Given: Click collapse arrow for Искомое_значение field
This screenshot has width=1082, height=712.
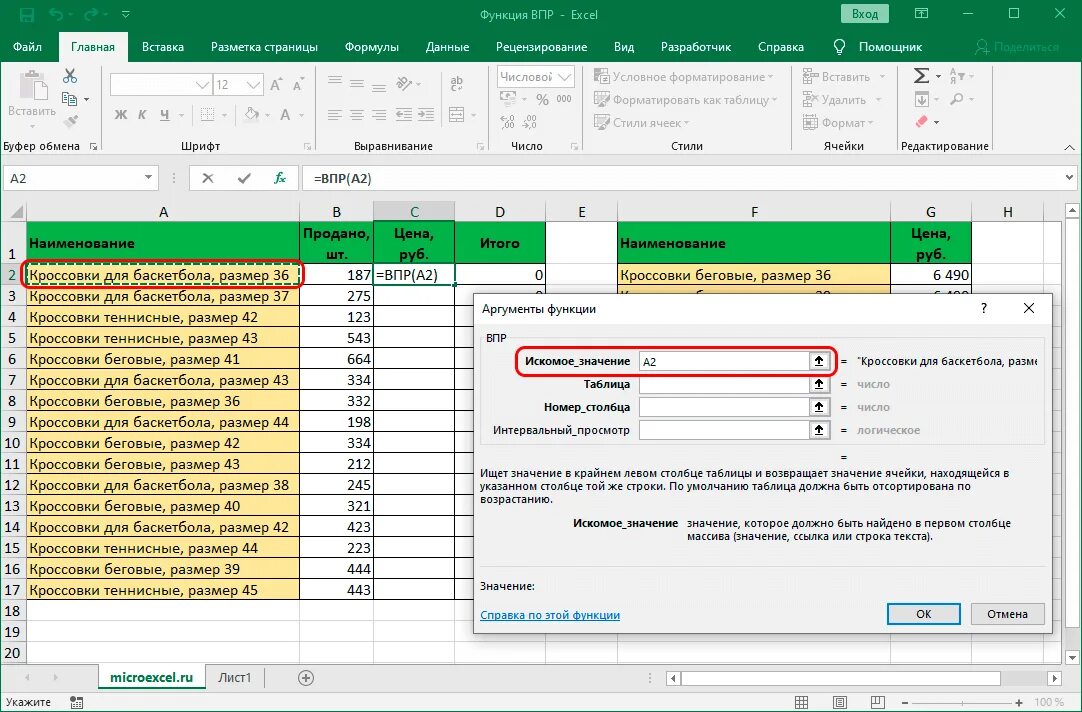Looking at the screenshot, I should coord(819,361).
